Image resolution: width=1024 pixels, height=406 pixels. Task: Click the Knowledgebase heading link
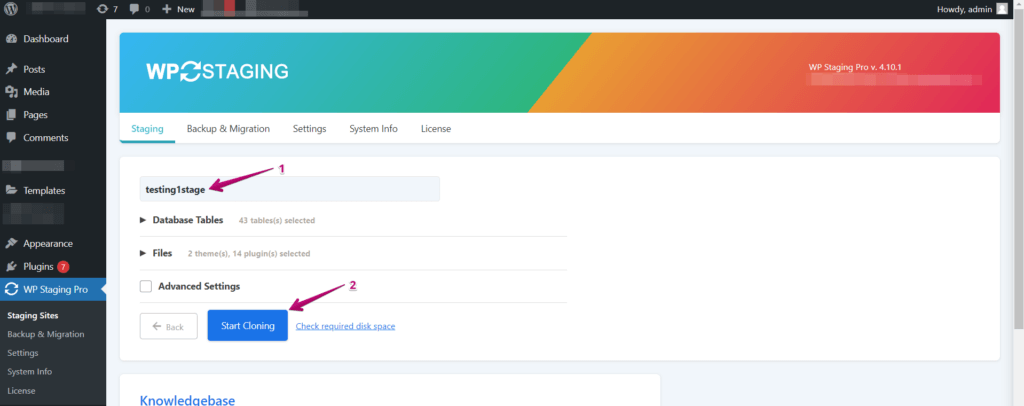tap(187, 400)
